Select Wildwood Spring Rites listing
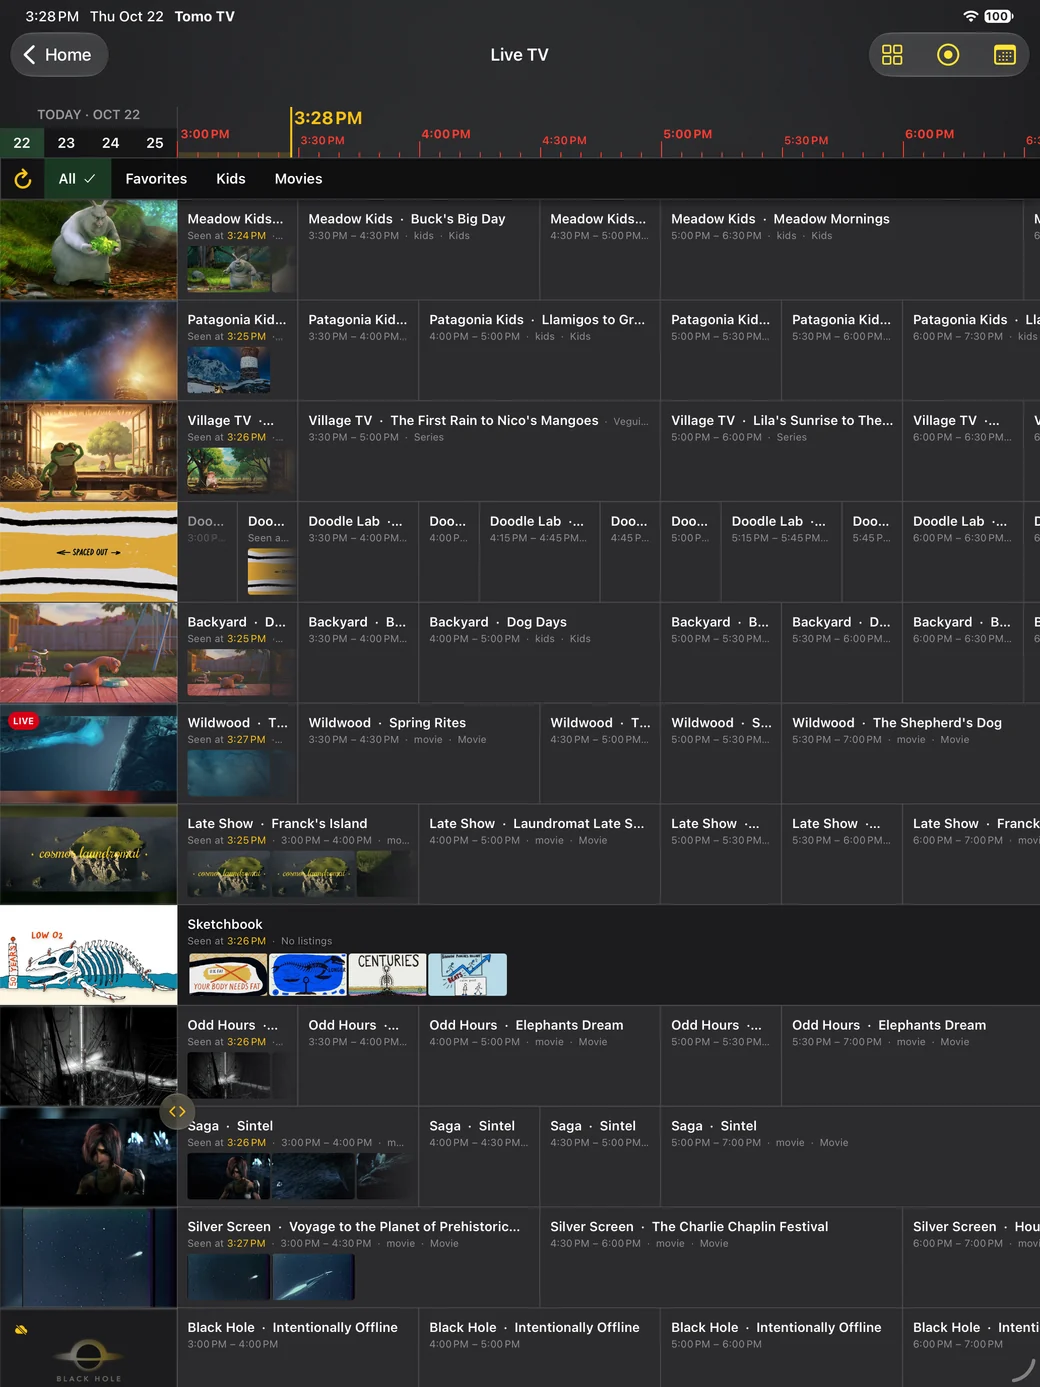 tap(419, 754)
